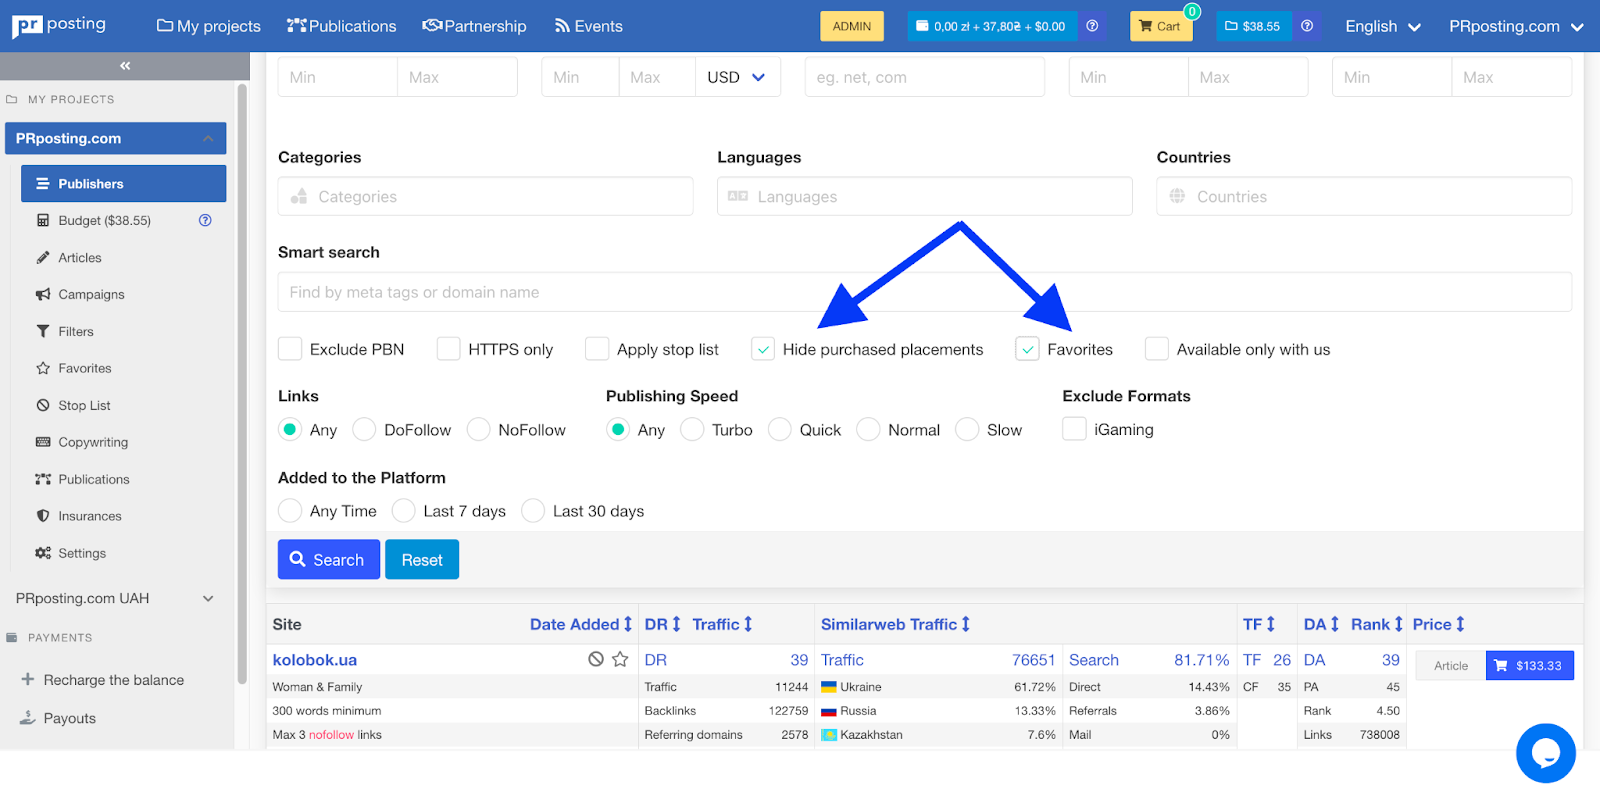Screen dimensions: 1600x803
Task: Sort by Similarweb Traffic
Action: coord(895,624)
